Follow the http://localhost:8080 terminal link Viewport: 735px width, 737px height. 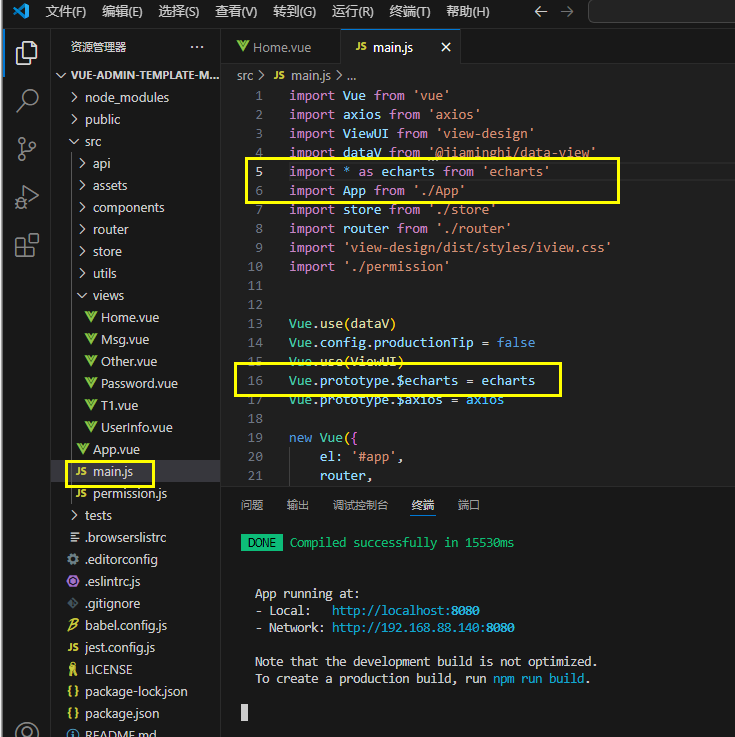pos(406,611)
